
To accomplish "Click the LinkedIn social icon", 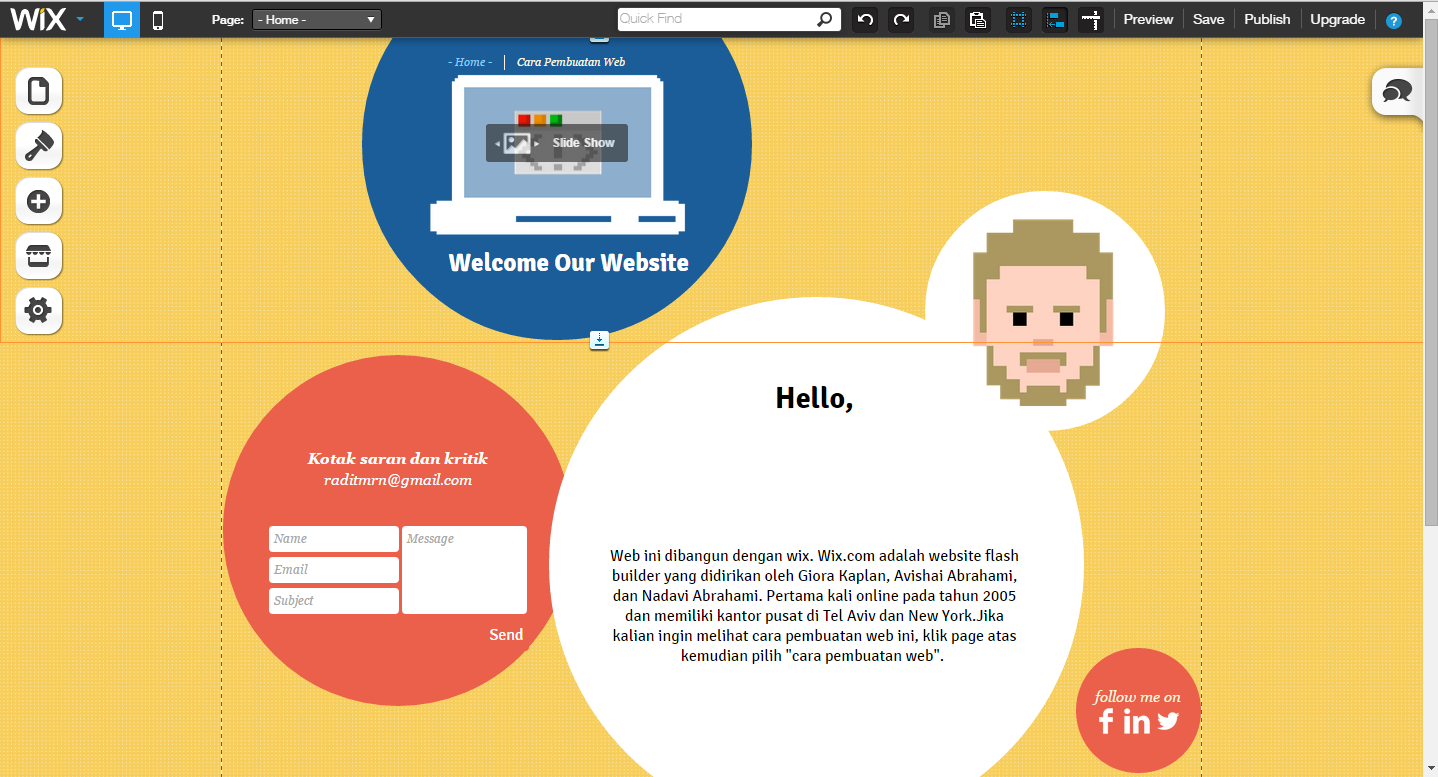I will (1136, 721).
